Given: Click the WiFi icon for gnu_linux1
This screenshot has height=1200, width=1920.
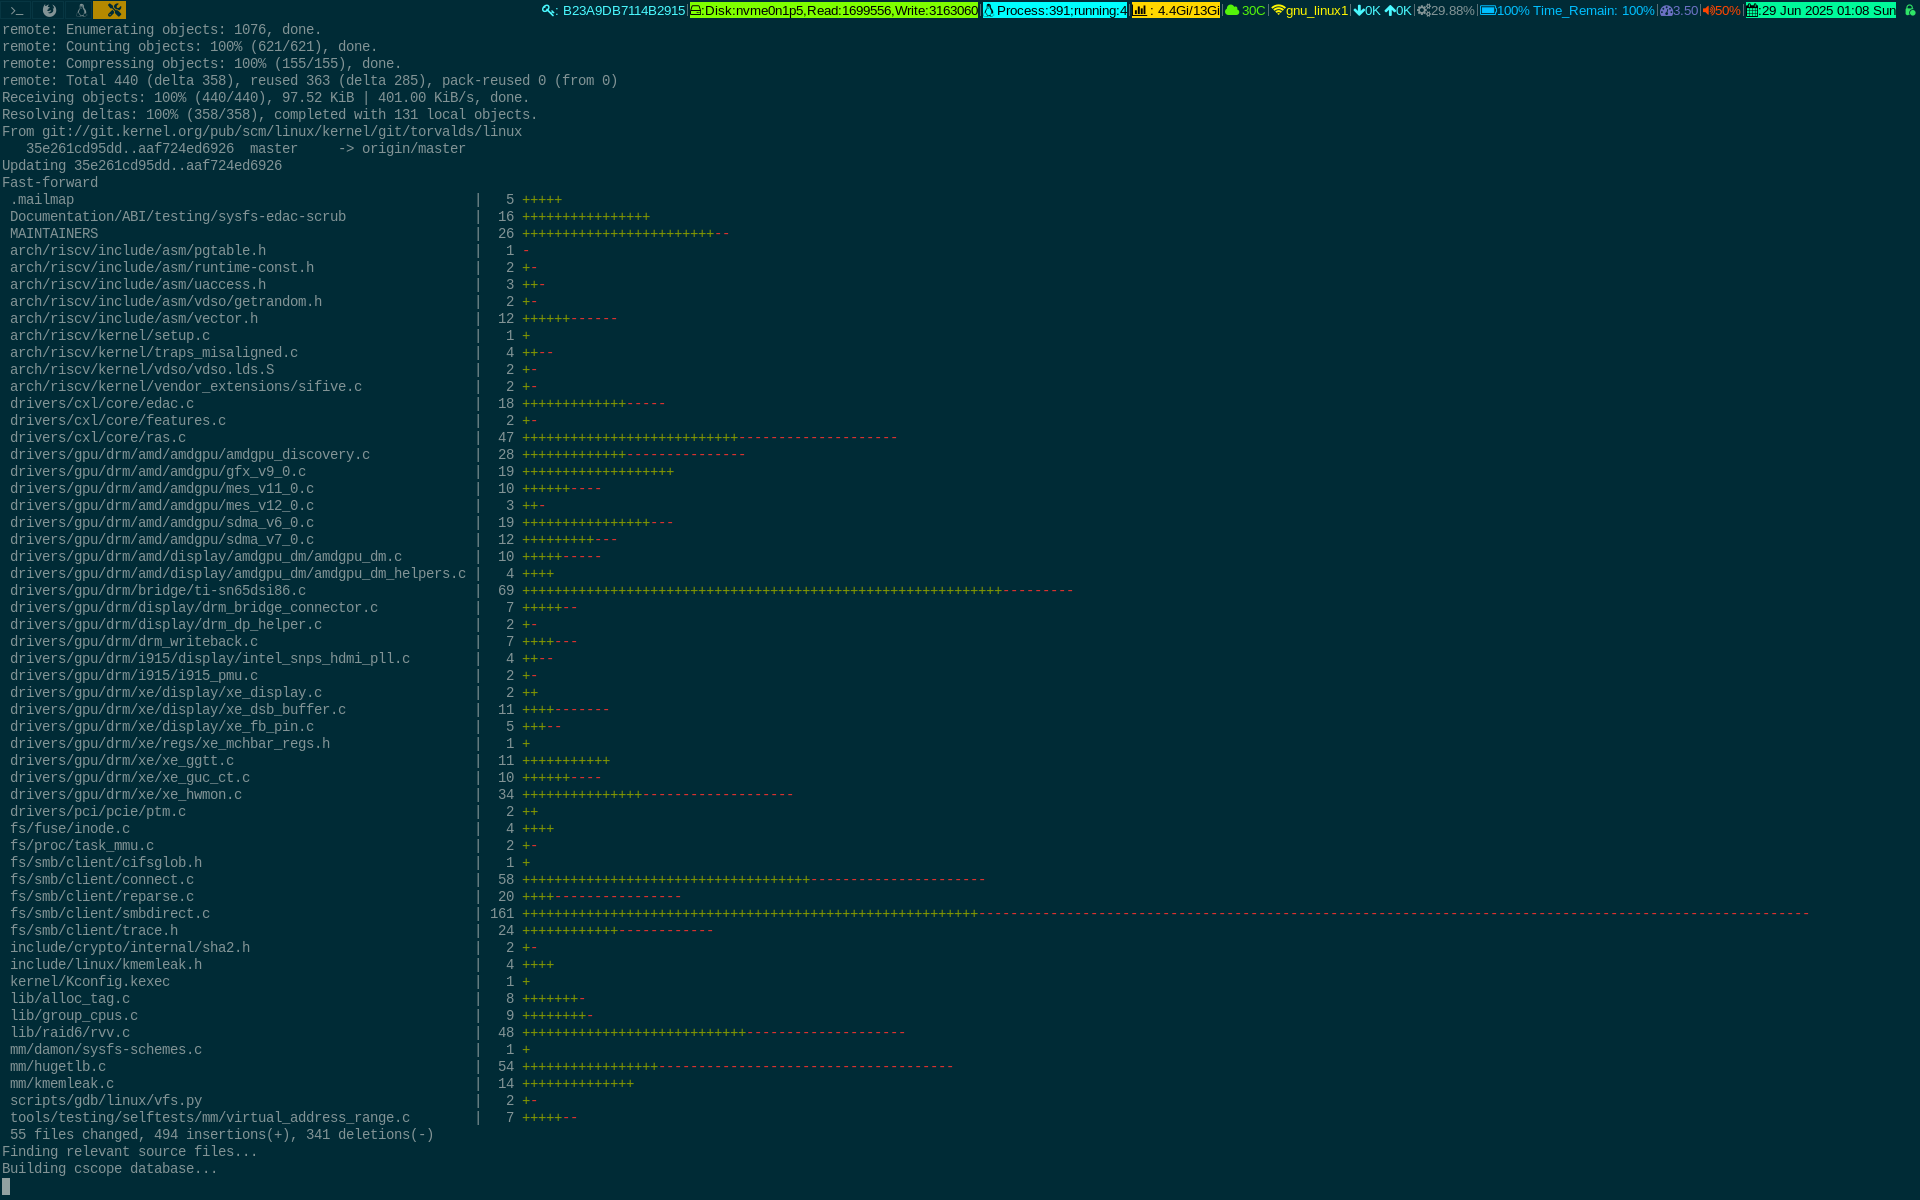Looking at the screenshot, I should (x=1278, y=10).
